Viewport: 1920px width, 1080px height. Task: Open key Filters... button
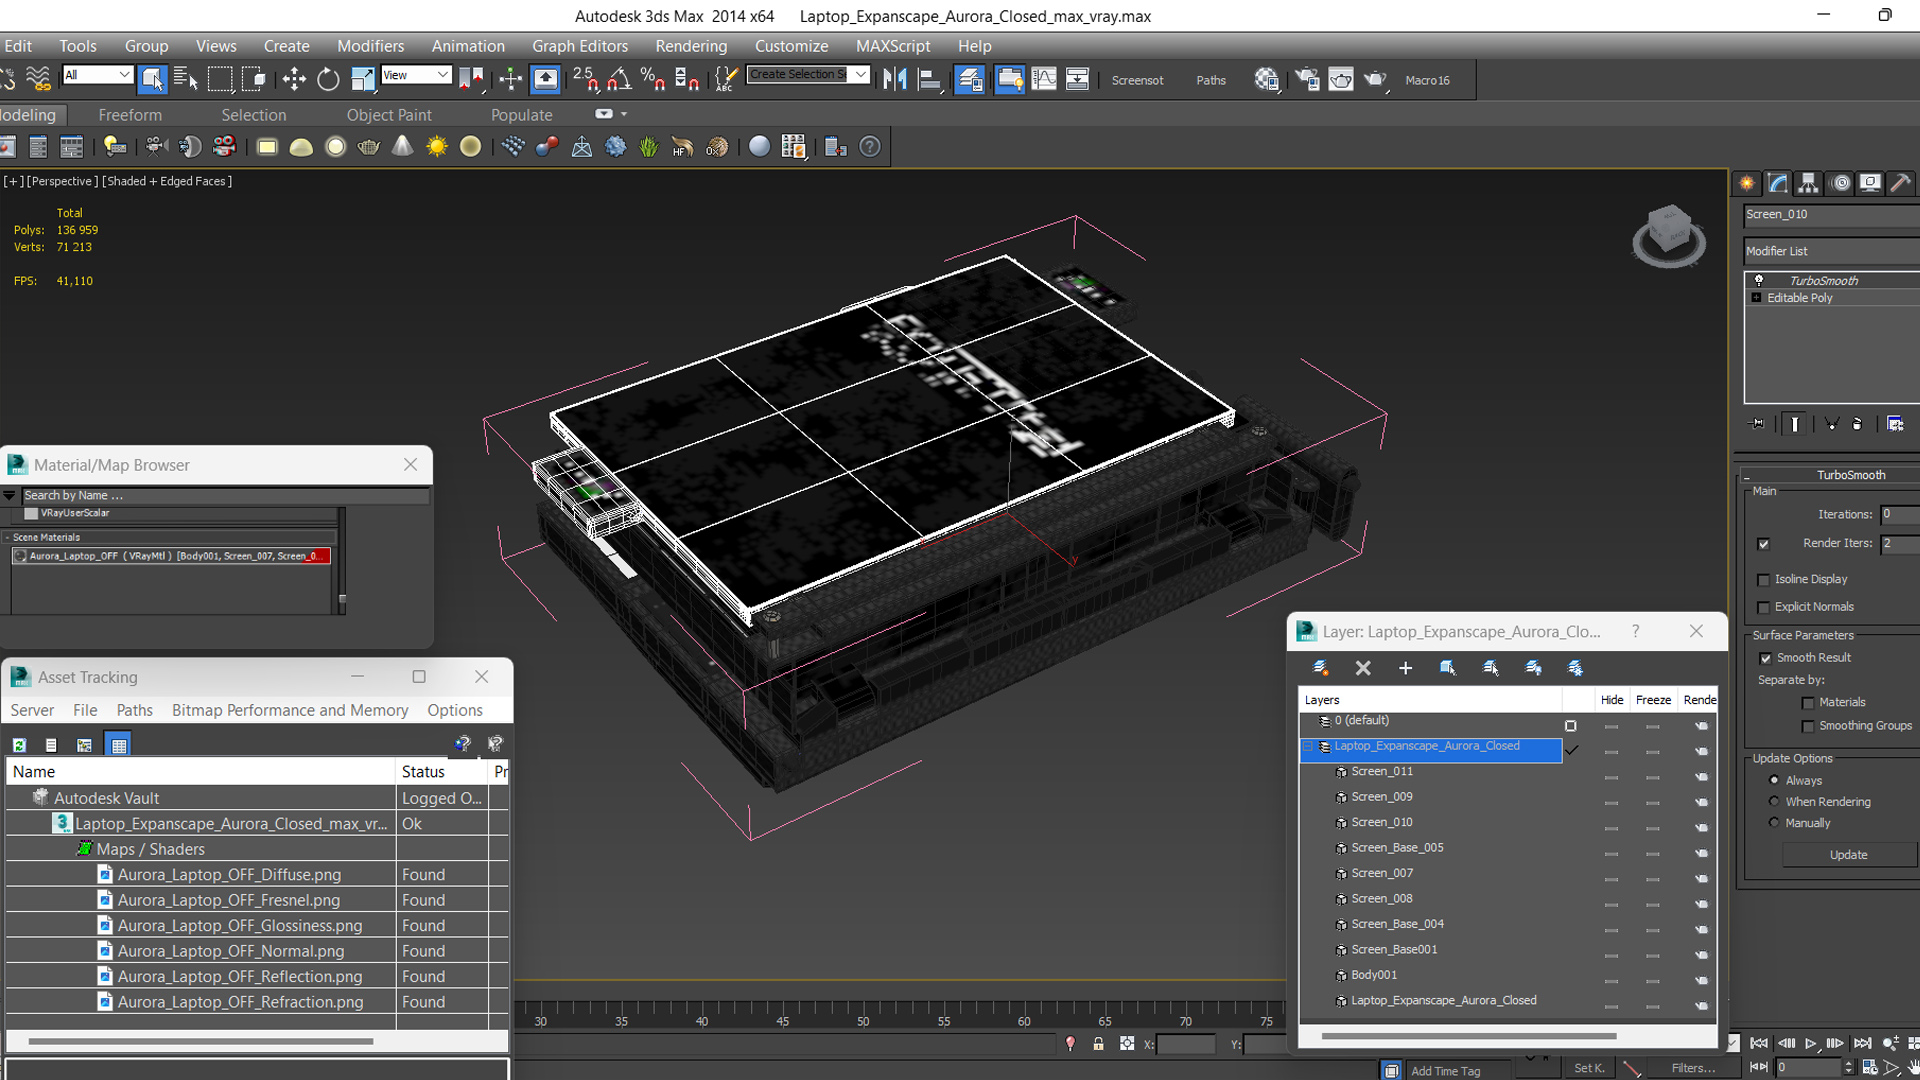tap(1693, 1068)
